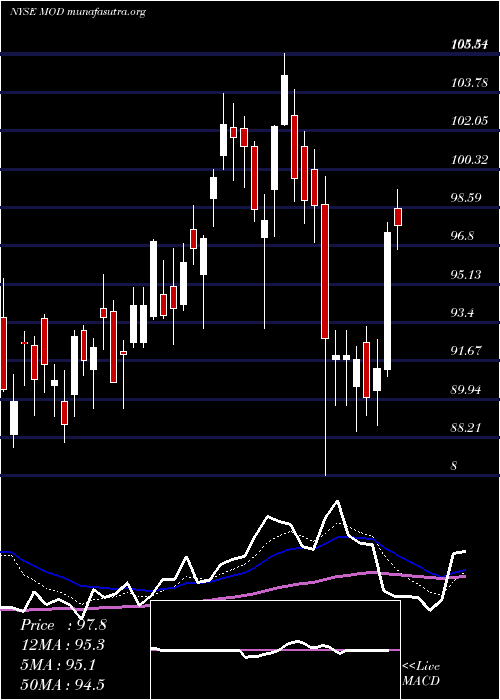Select the 102.05 price axis label
This screenshot has width=500, height=700.
pos(470,121)
